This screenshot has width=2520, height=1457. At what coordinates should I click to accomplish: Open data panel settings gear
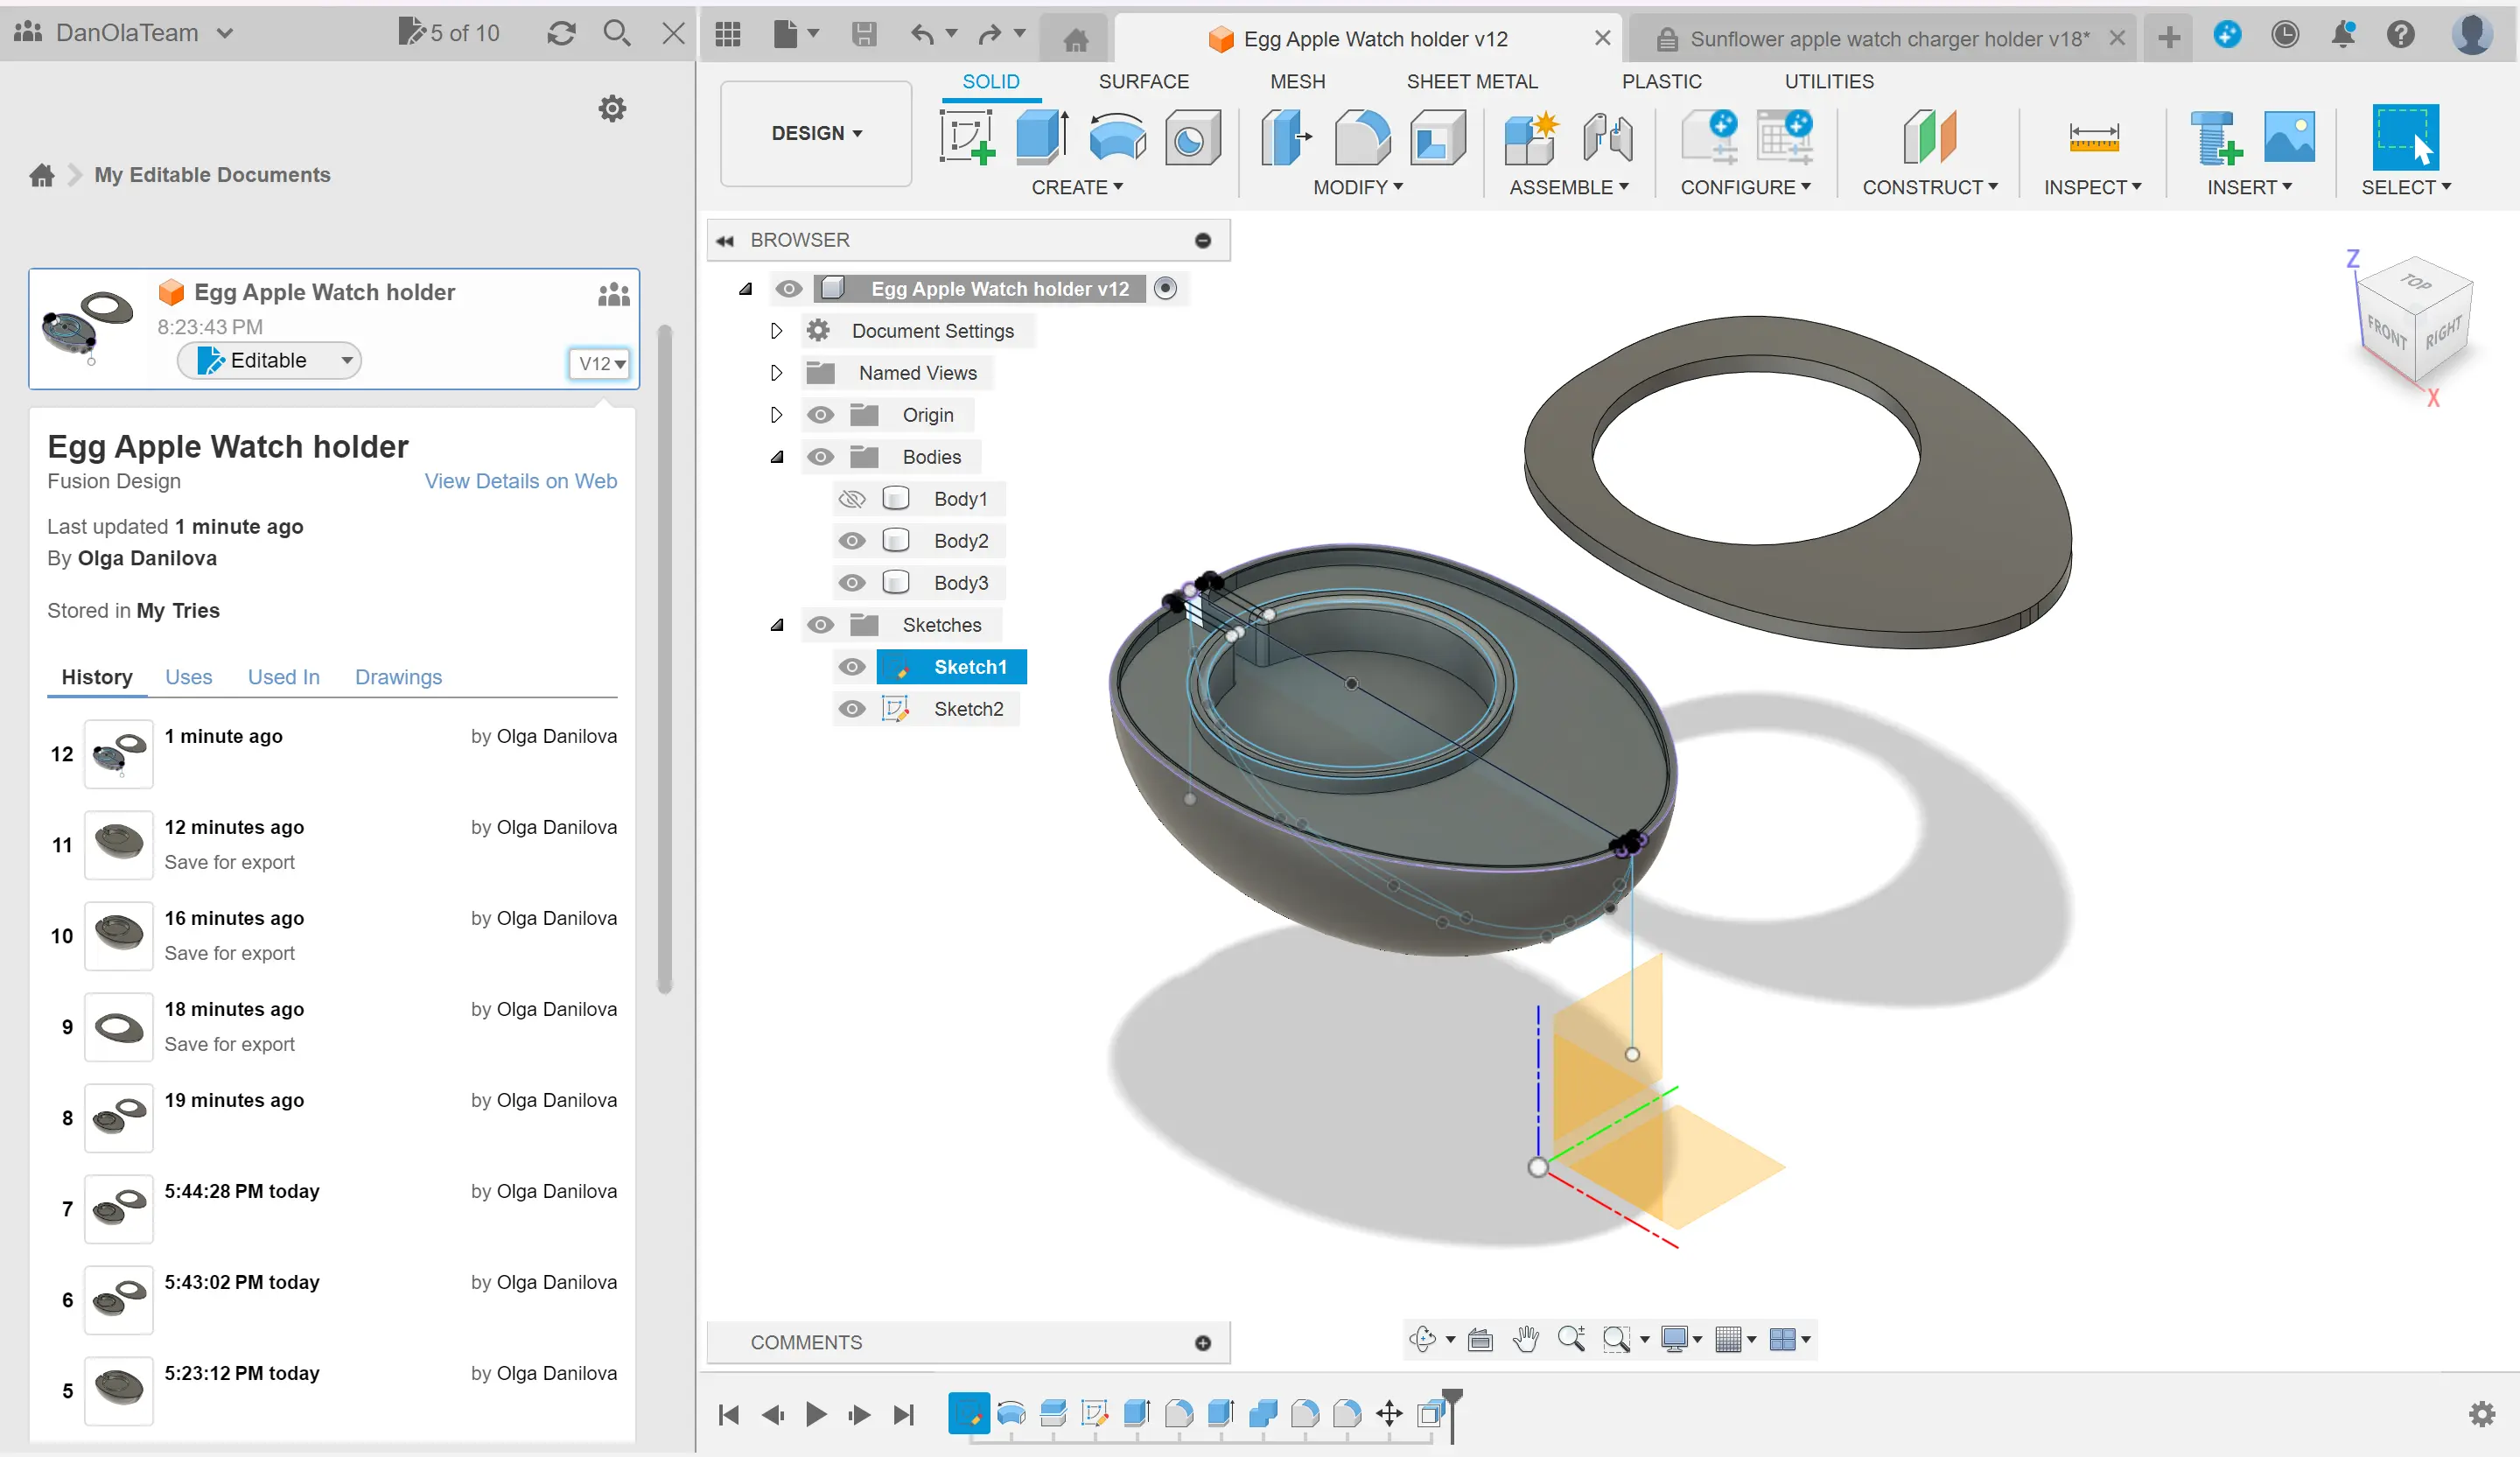[612, 109]
